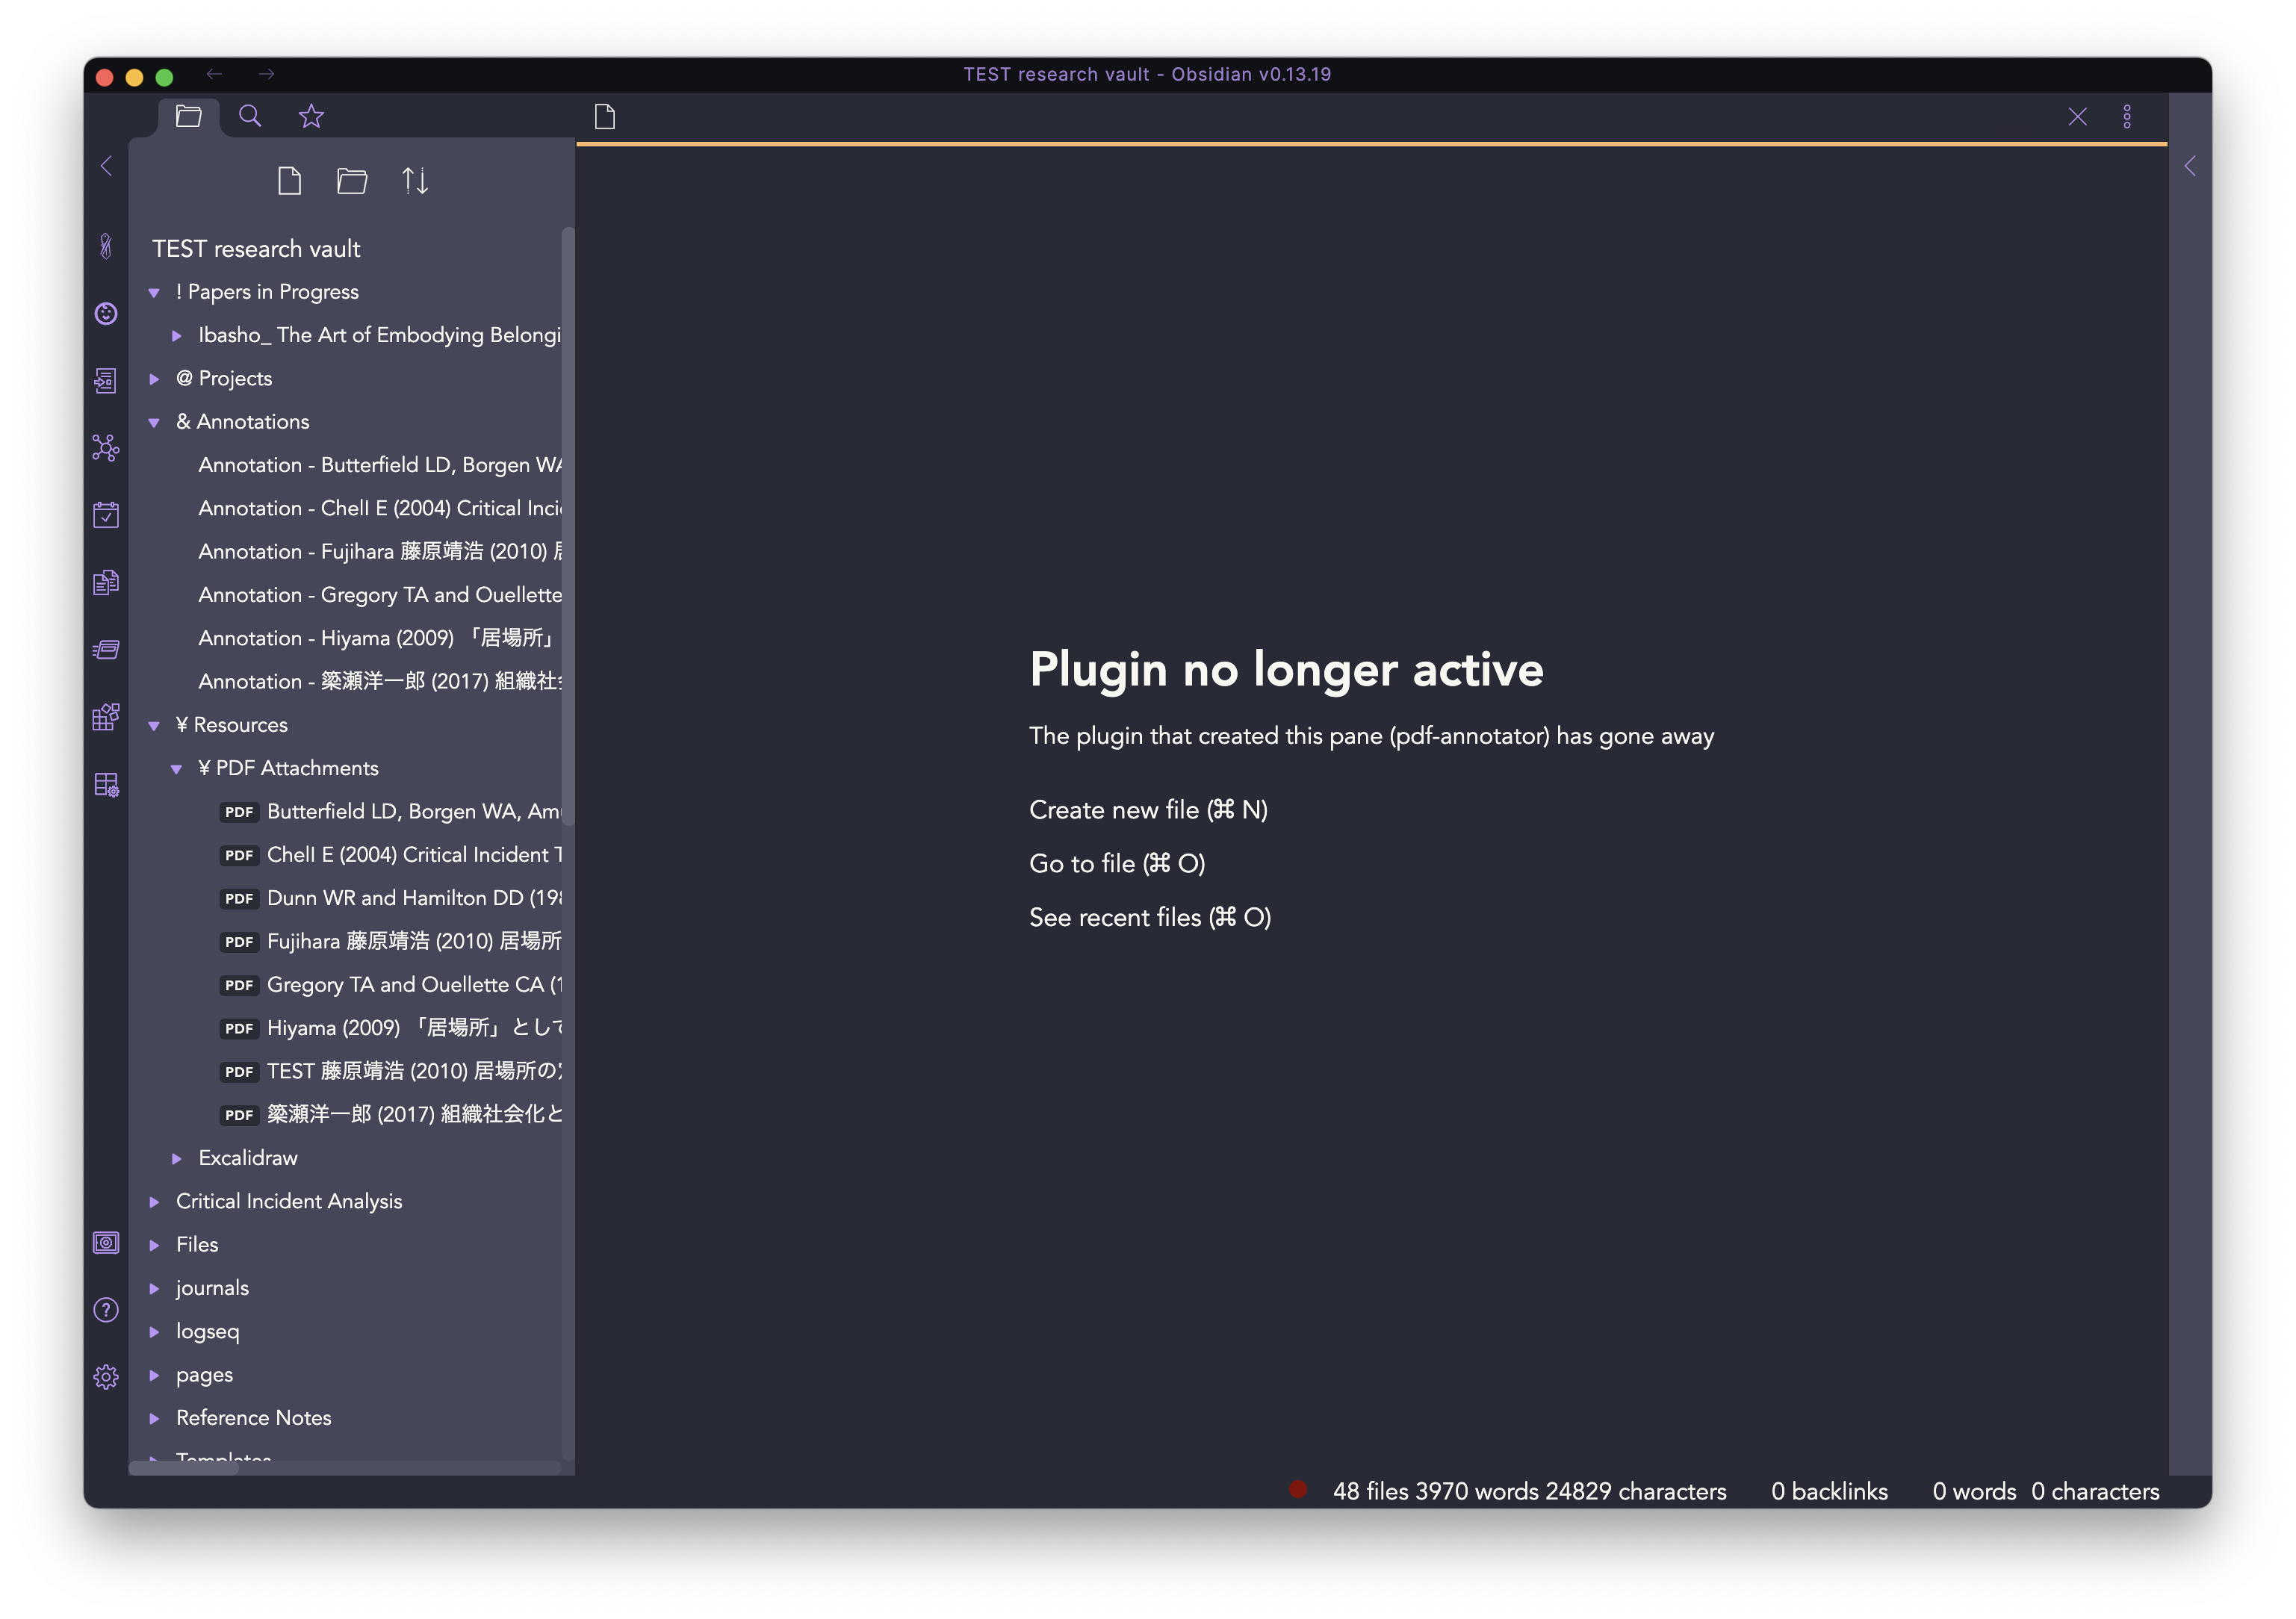
Task: Create a new note using the document icon
Action: (x=290, y=181)
